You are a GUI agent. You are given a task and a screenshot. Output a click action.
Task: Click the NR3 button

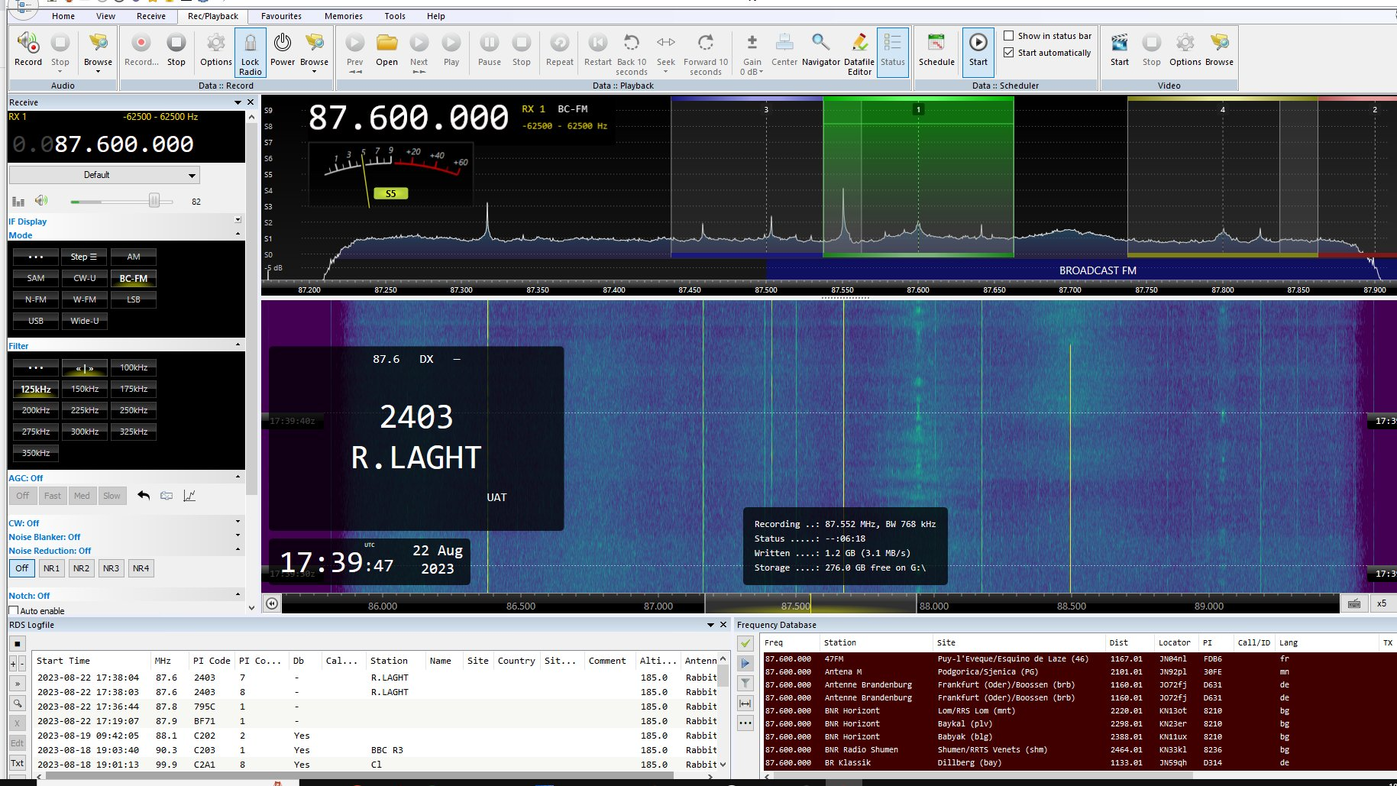point(111,568)
